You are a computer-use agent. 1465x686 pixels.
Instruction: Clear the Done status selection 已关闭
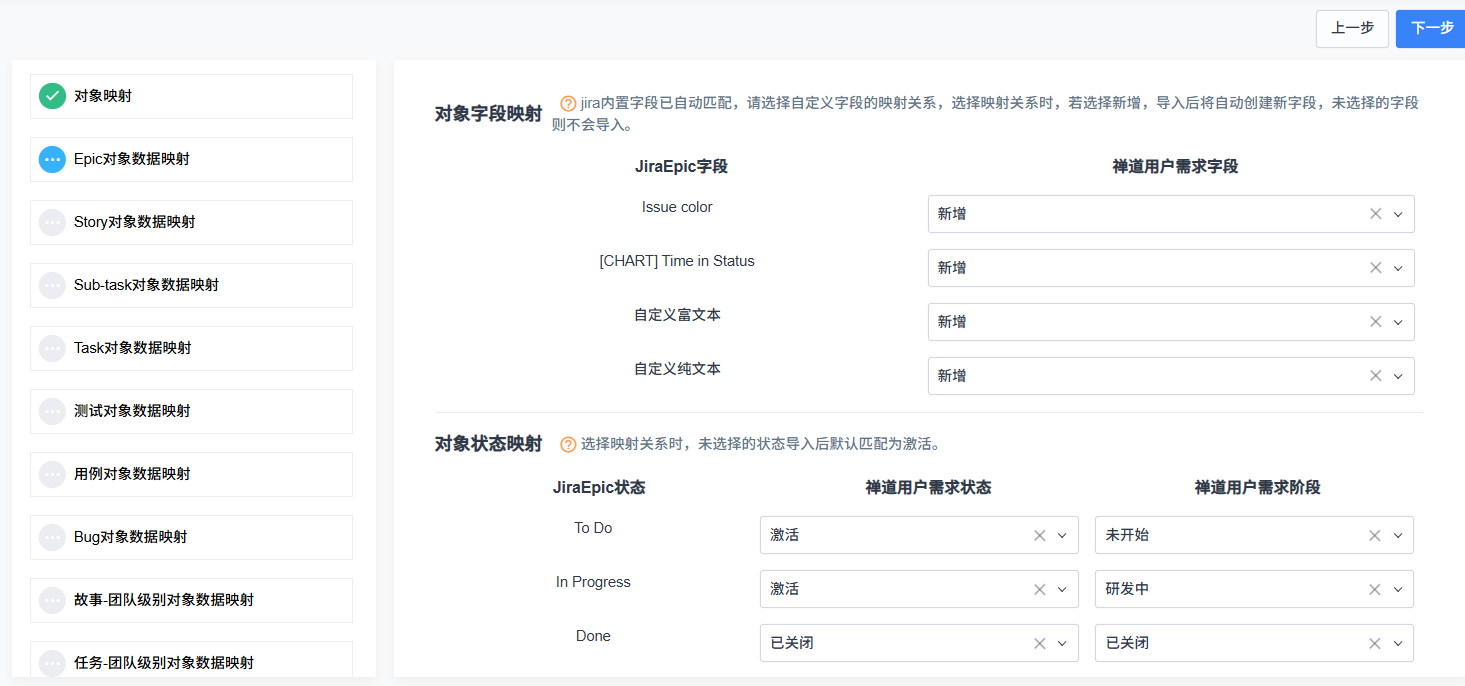tap(1040, 643)
